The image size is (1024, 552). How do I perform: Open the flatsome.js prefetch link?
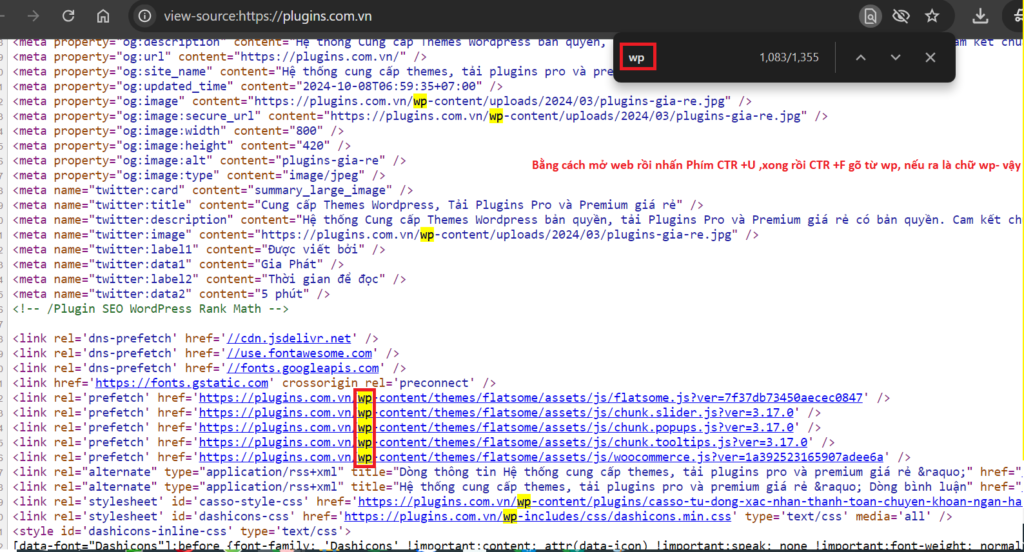530,397
